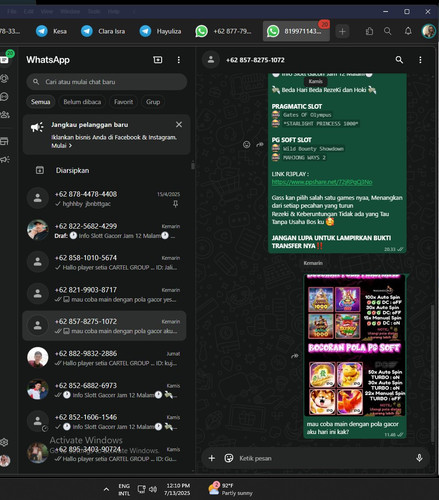Open the conversation menu three dots

[x=420, y=60]
